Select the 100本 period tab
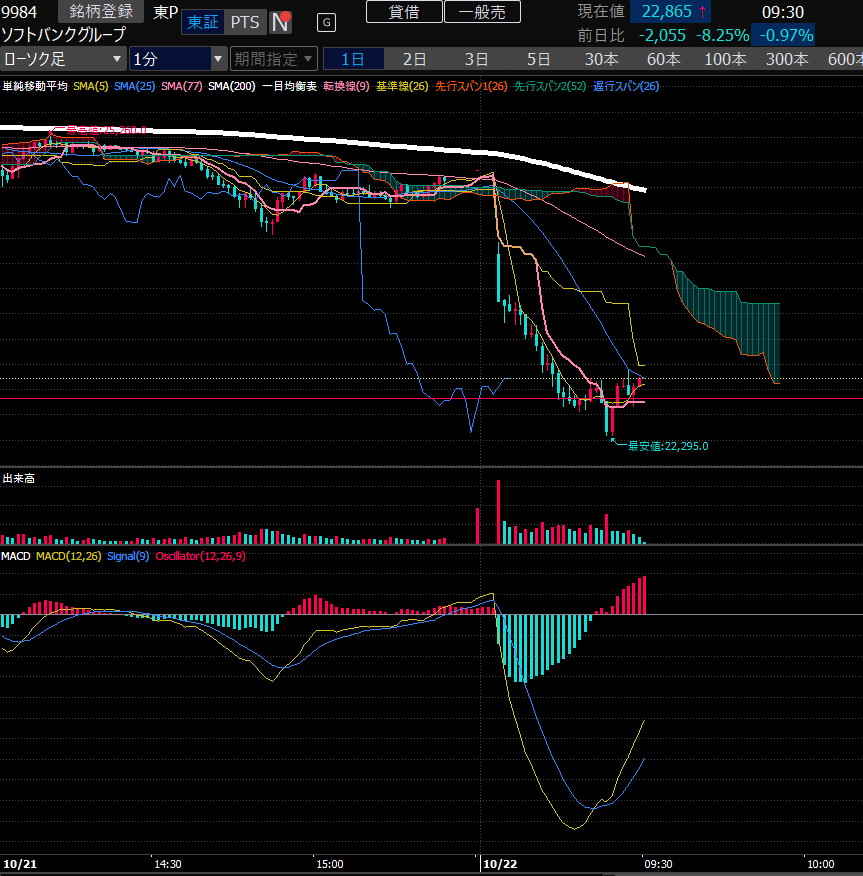 coord(725,59)
